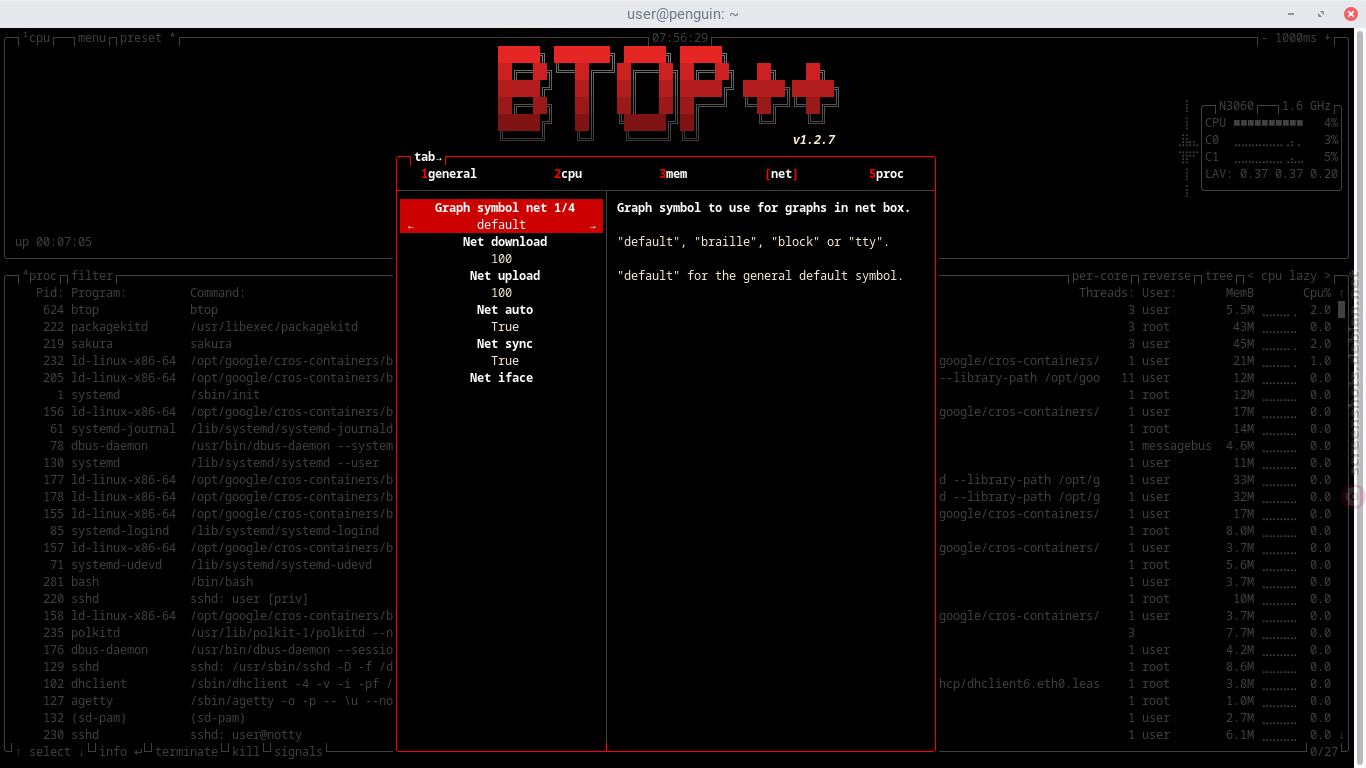
Task: Click the Threads: column header
Action: [1107, 293]
